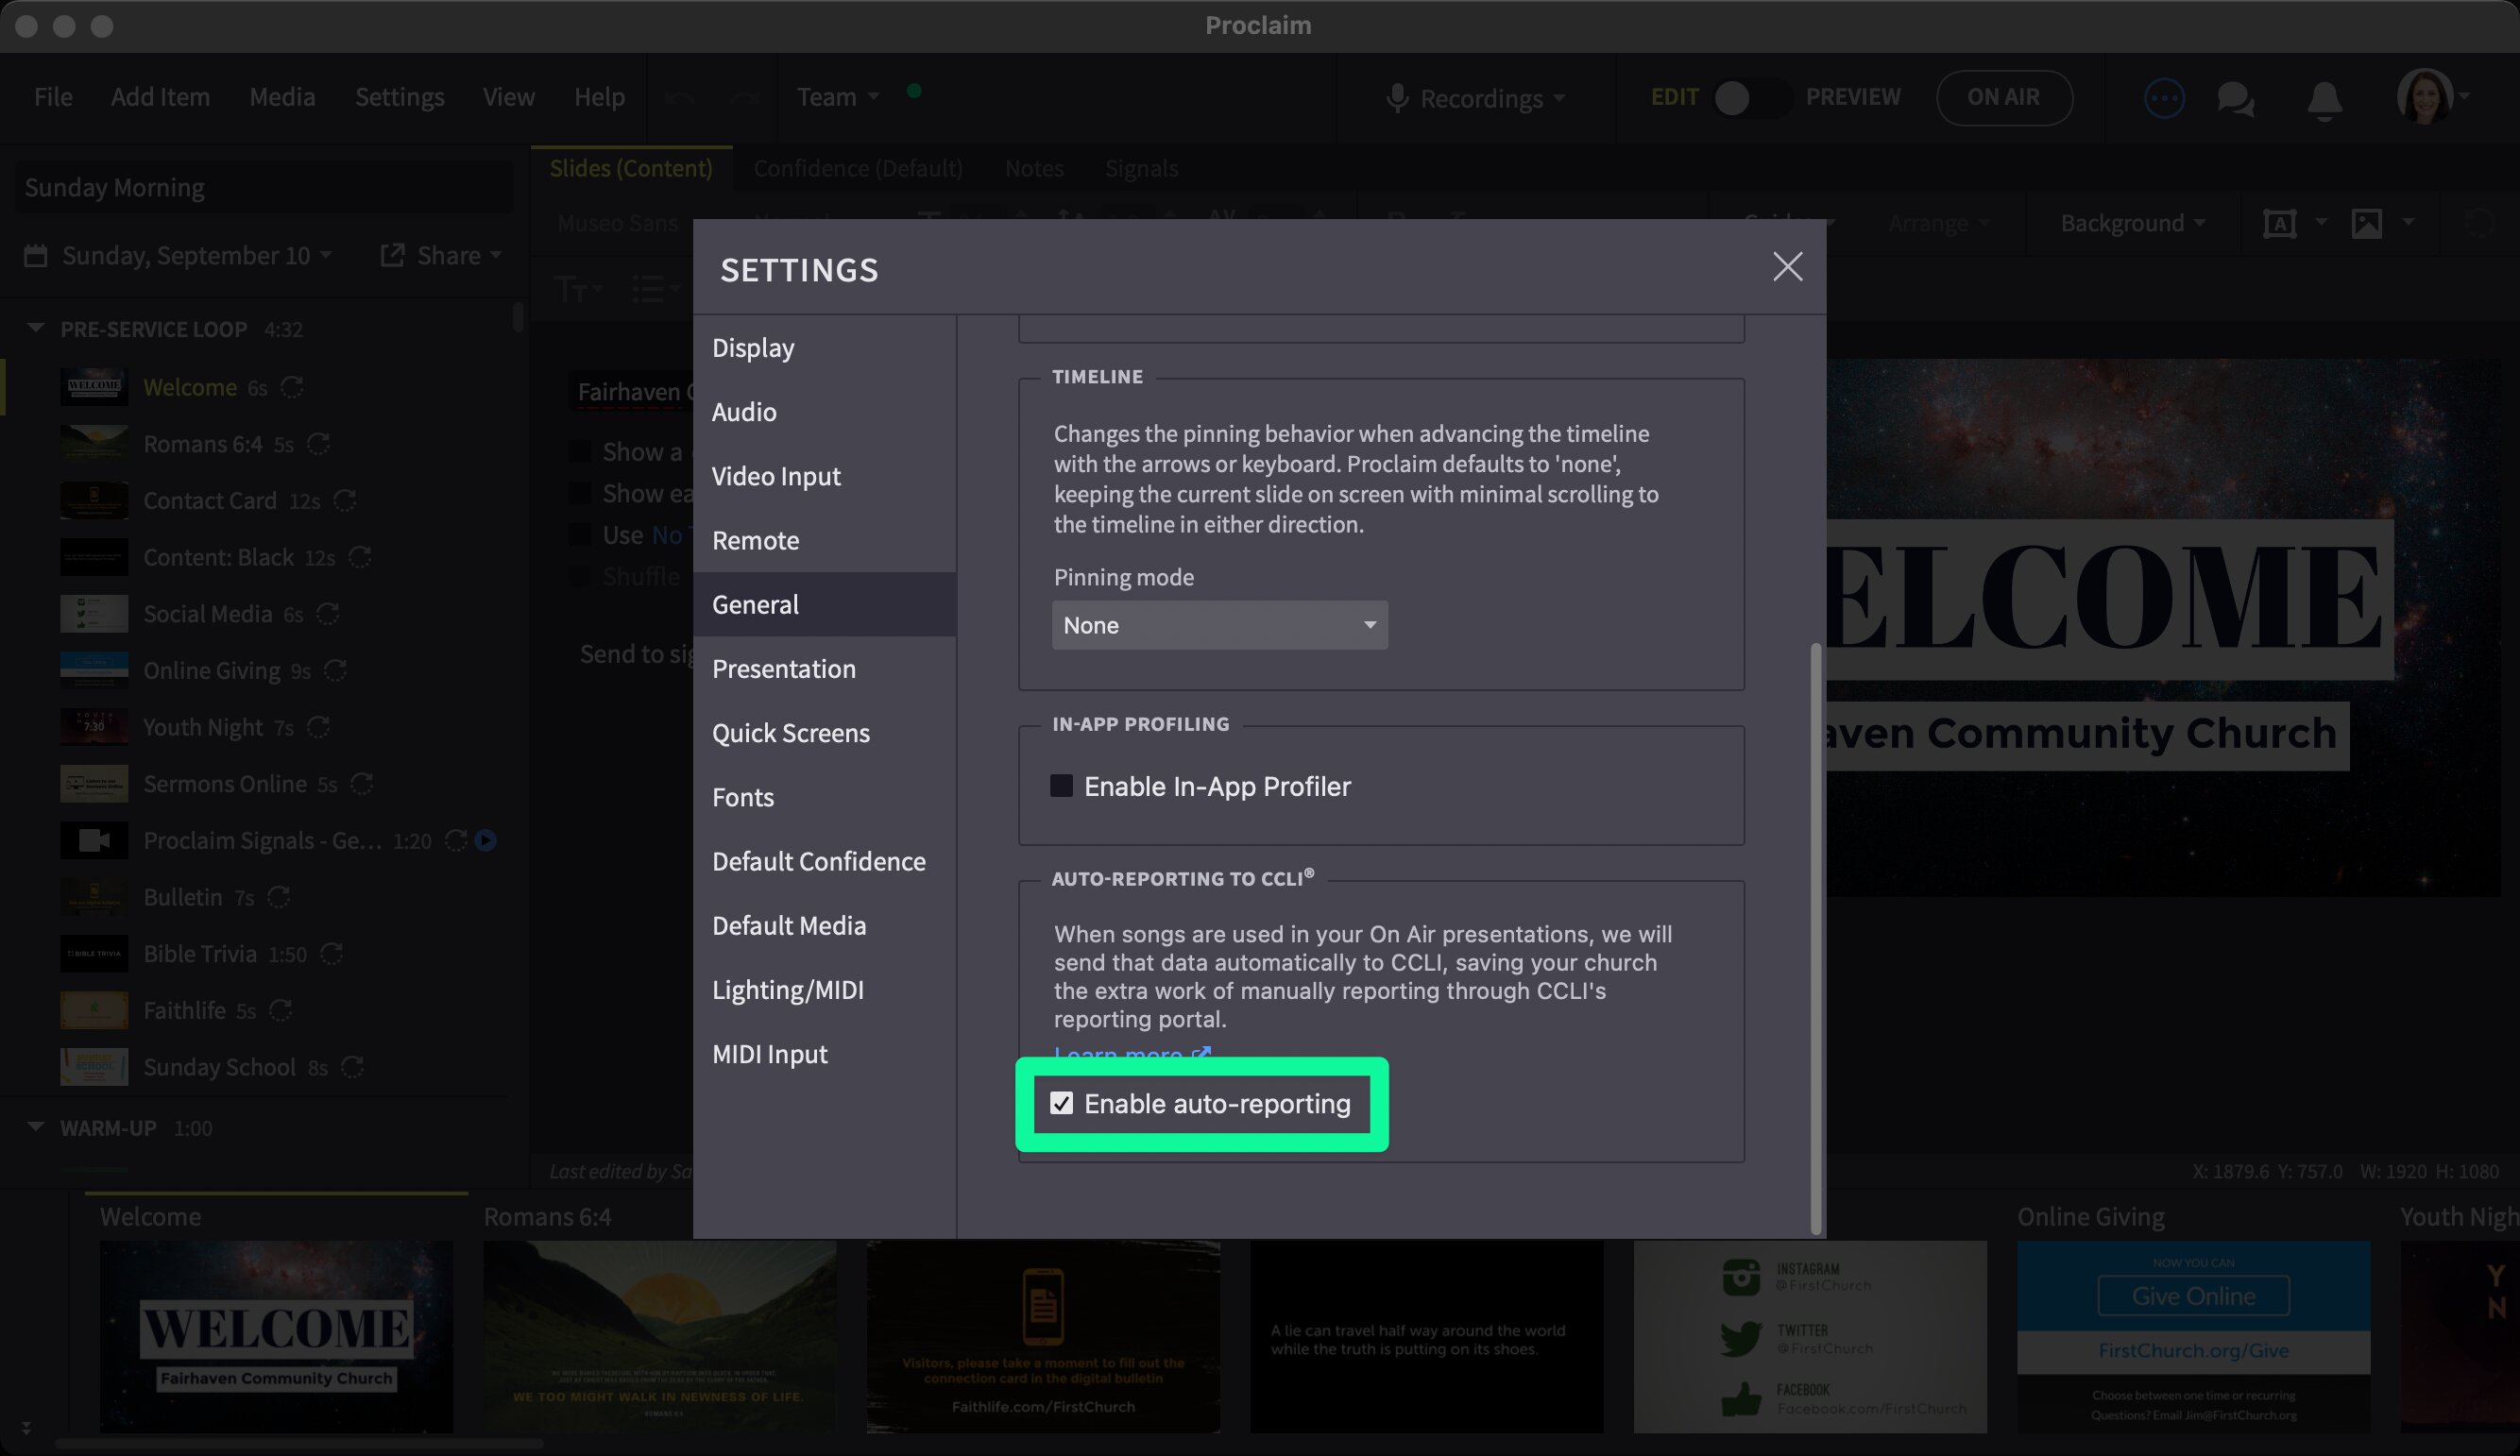Click the bottom filmstrip horizontal scrollbar
The width and height of the screenshot is (2520, 1456).
click(300, 1443)
